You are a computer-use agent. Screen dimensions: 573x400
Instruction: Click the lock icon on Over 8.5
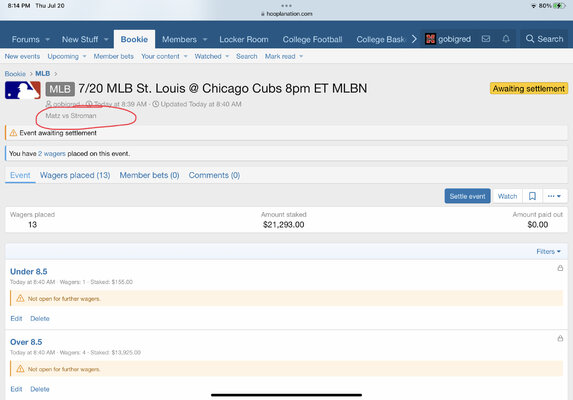tap(560, 339)
